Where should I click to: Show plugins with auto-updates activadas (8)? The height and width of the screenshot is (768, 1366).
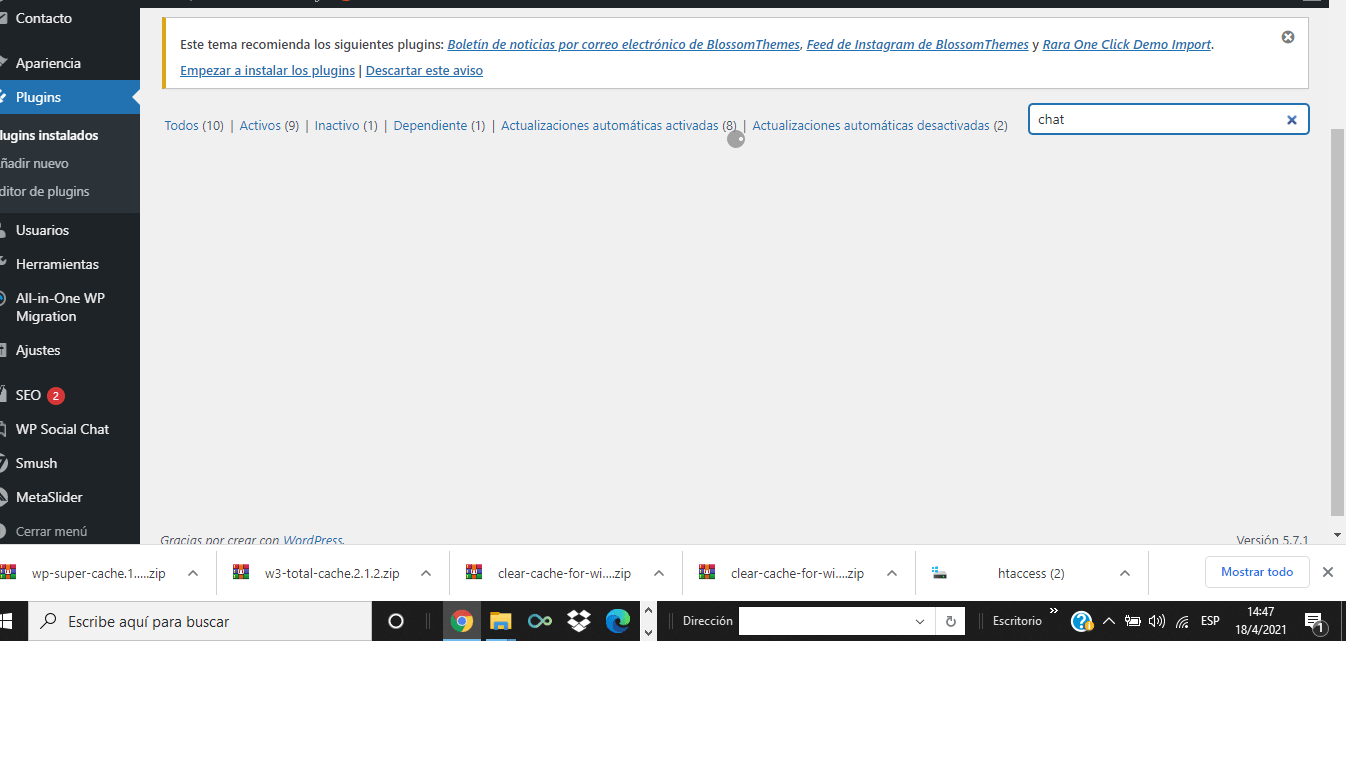tap(619, 126)
